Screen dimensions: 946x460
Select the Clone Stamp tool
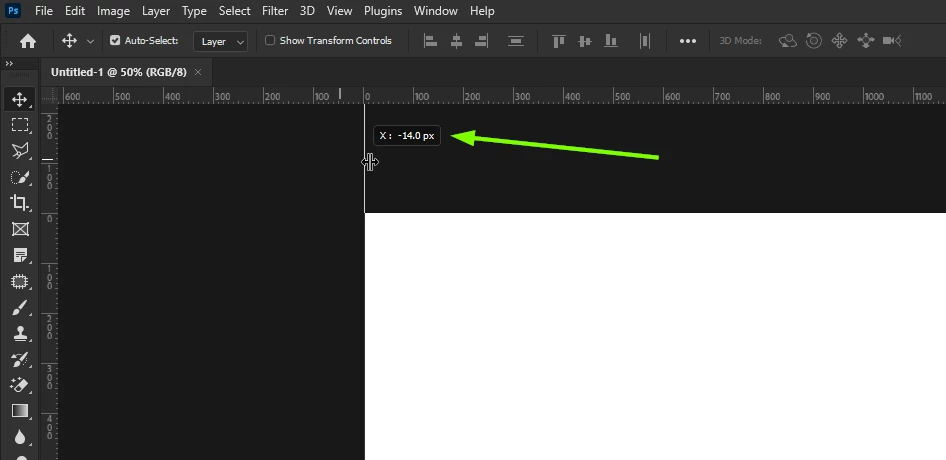pos(19,334)
